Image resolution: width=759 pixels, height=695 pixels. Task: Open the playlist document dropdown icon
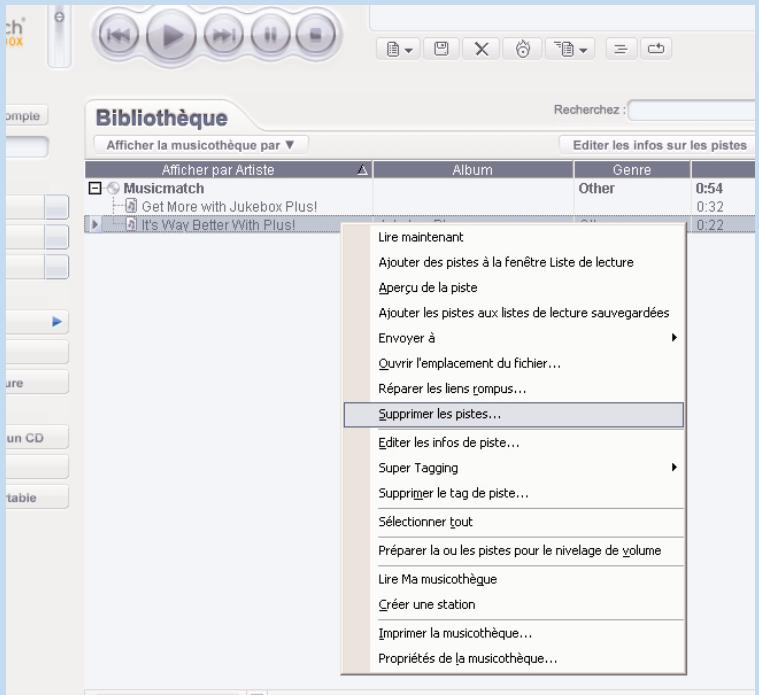click(399, 49)
